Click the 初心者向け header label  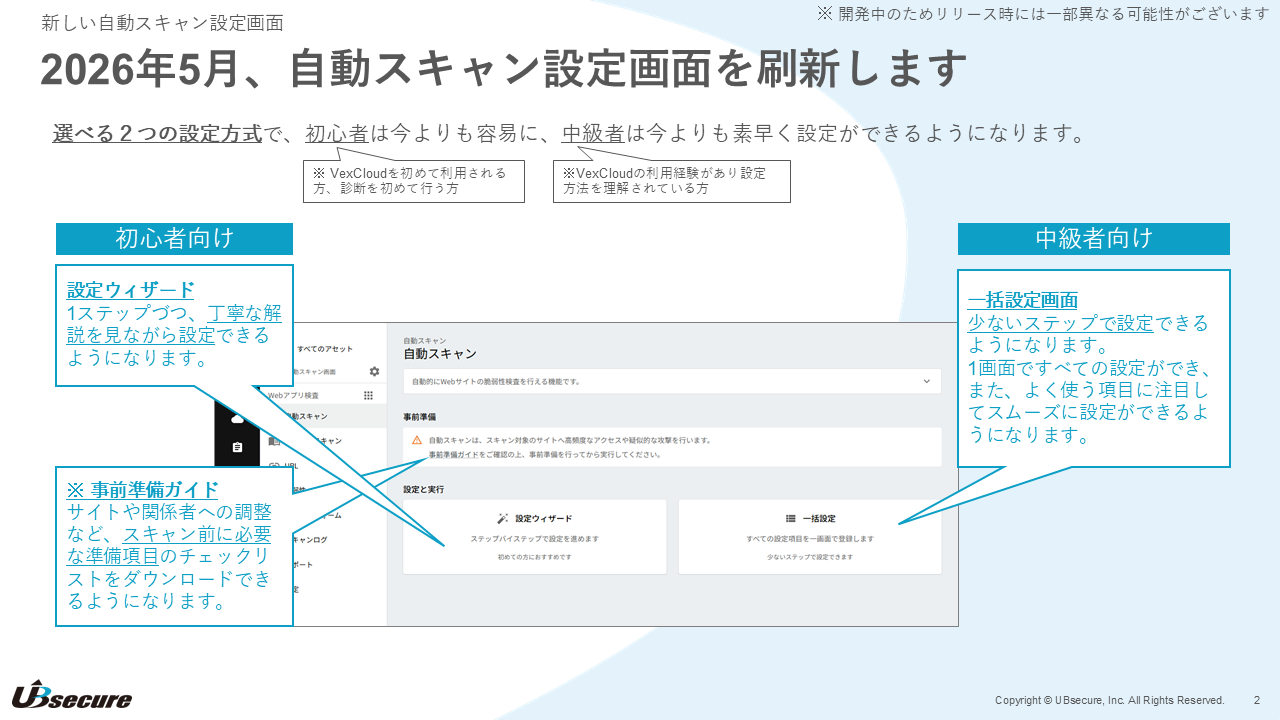pyautogui.click(x=174, y=239)
